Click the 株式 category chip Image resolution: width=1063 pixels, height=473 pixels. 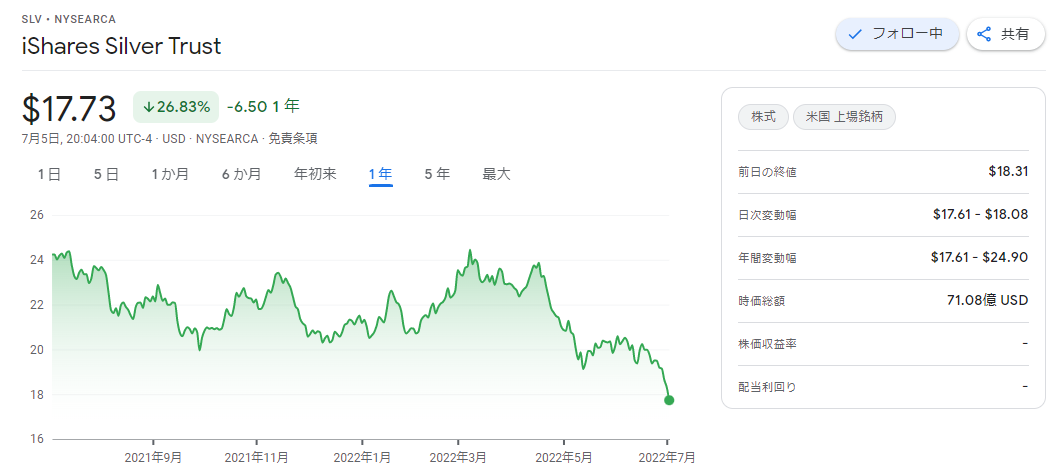(x=764, y=117)
